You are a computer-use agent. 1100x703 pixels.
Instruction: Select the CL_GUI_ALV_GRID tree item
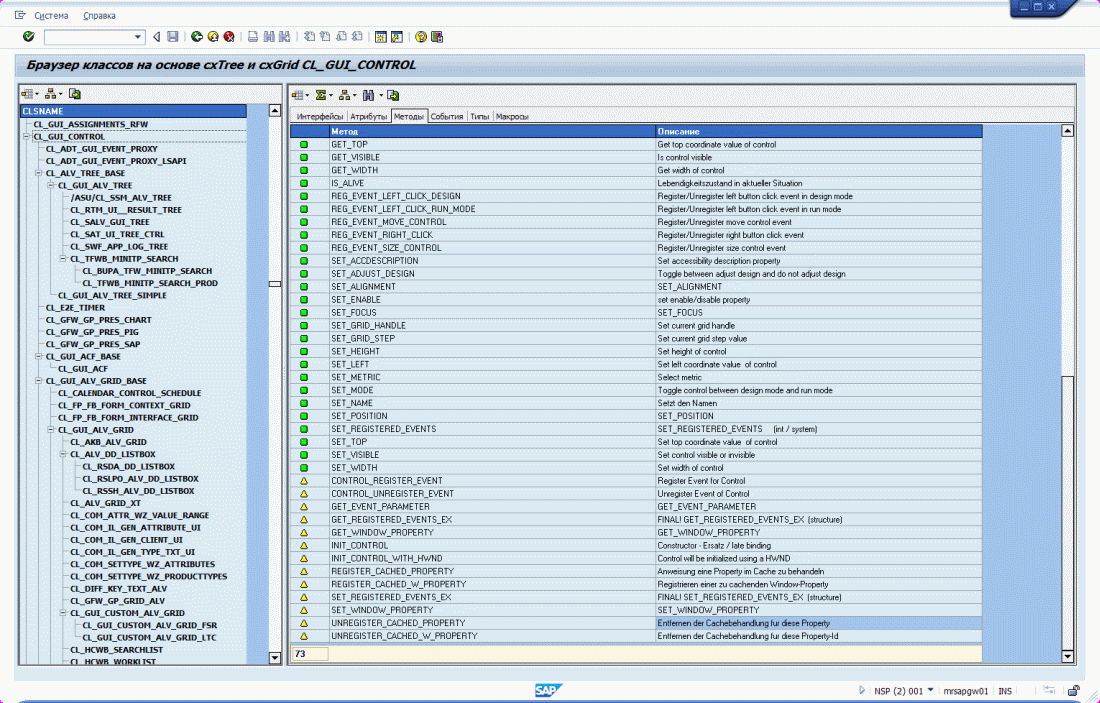click(x=95, y=430)
